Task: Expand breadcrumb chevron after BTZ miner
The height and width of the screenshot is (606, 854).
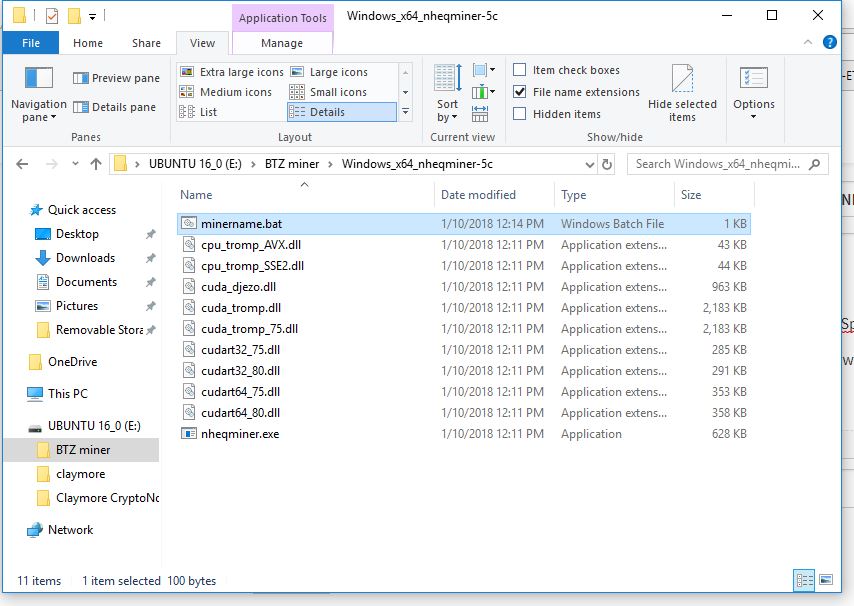Action: tap(330, 164)
